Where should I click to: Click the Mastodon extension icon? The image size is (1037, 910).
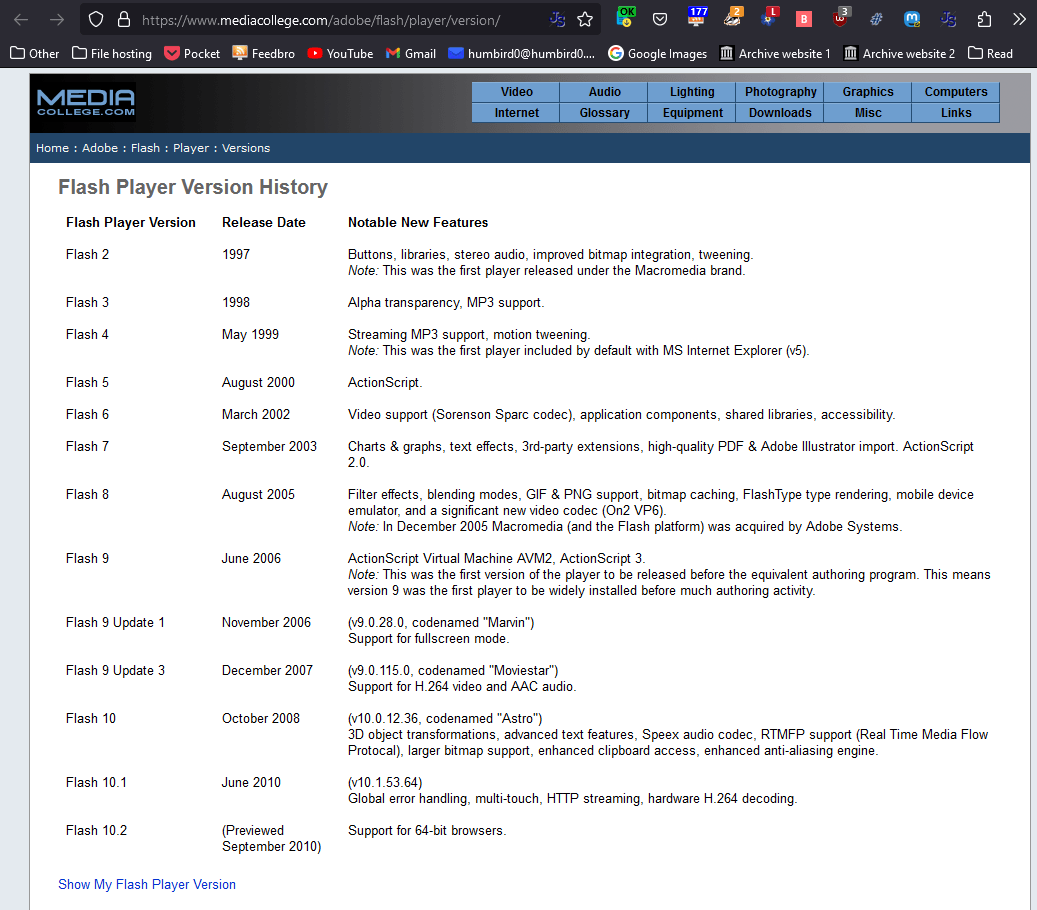[912, 19]
